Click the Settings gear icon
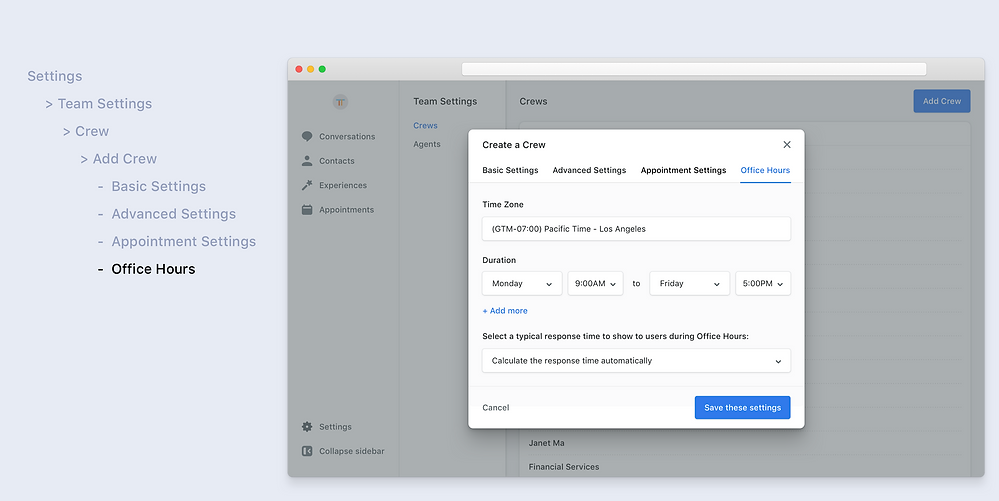Image resolution: width=999 pixels, height=501 pixels. point(307,426)
